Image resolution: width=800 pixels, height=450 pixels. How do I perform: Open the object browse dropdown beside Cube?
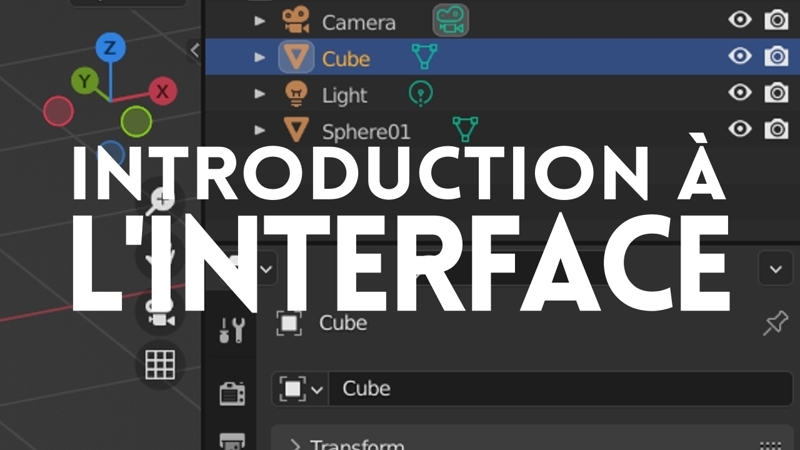pos(302,388)
